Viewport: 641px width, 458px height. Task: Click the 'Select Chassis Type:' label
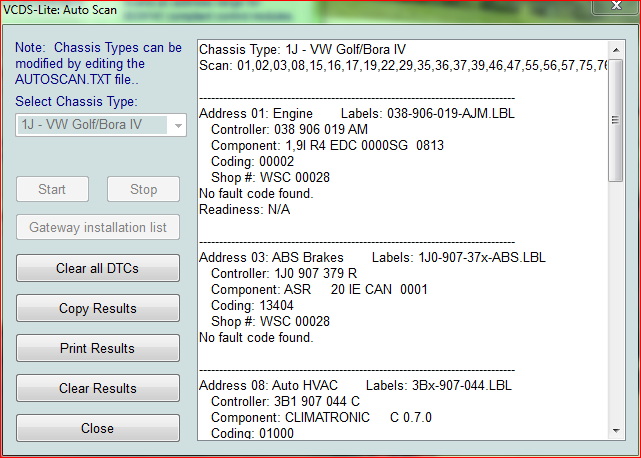[76, 101]
